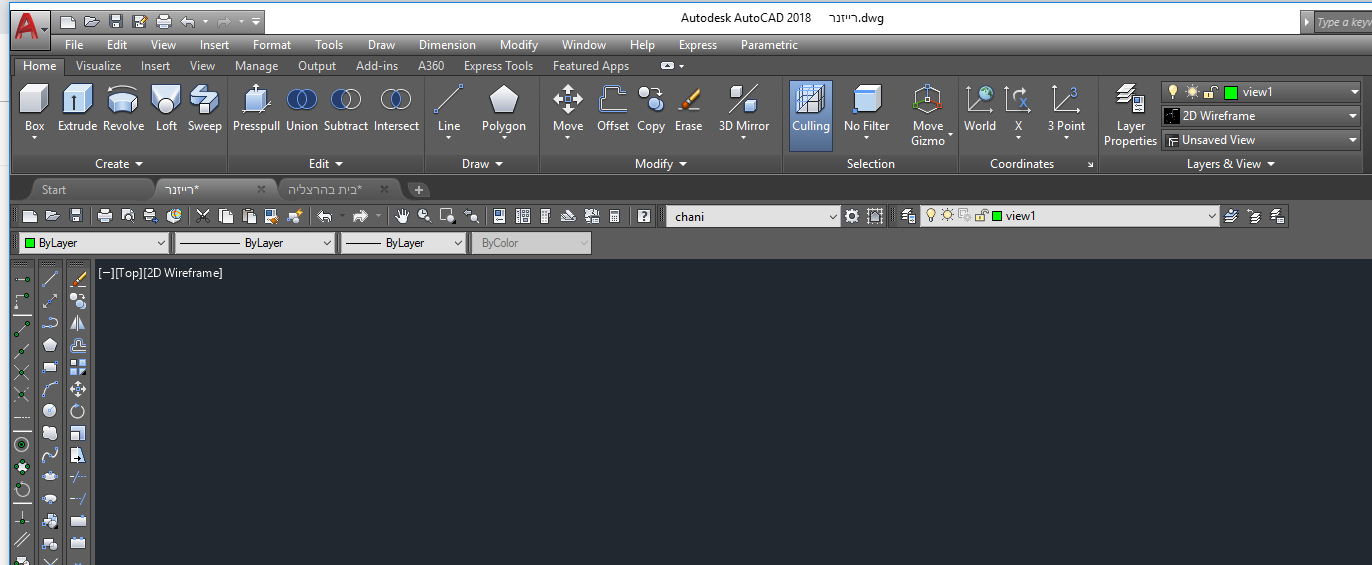Click the Plot printer icon in toolbar
The width and height of the screenshot is (1372, 565).
click(x=105, y=215)
